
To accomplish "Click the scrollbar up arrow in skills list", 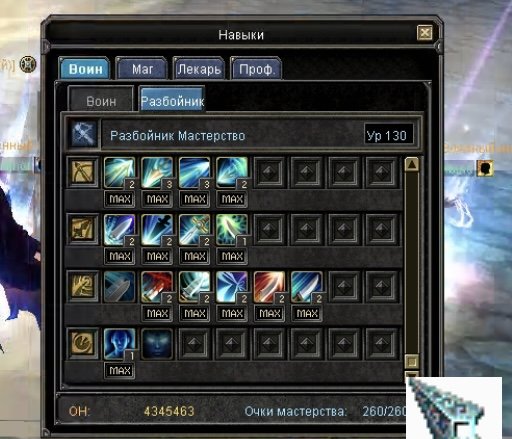I will click(412, 164).
